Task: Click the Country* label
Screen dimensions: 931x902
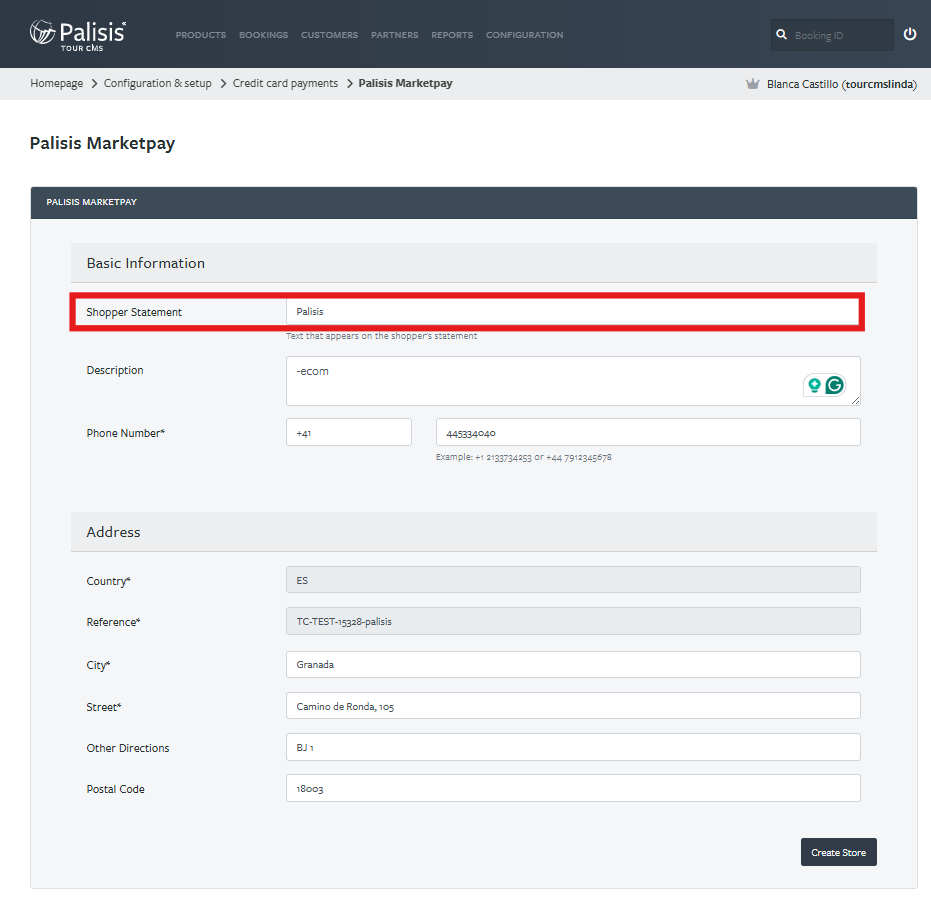Action: coord(109,581)
